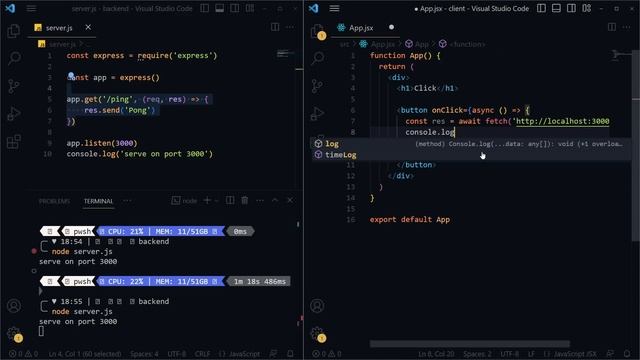Open Run and Debug in the backend window

pos(14,114)
